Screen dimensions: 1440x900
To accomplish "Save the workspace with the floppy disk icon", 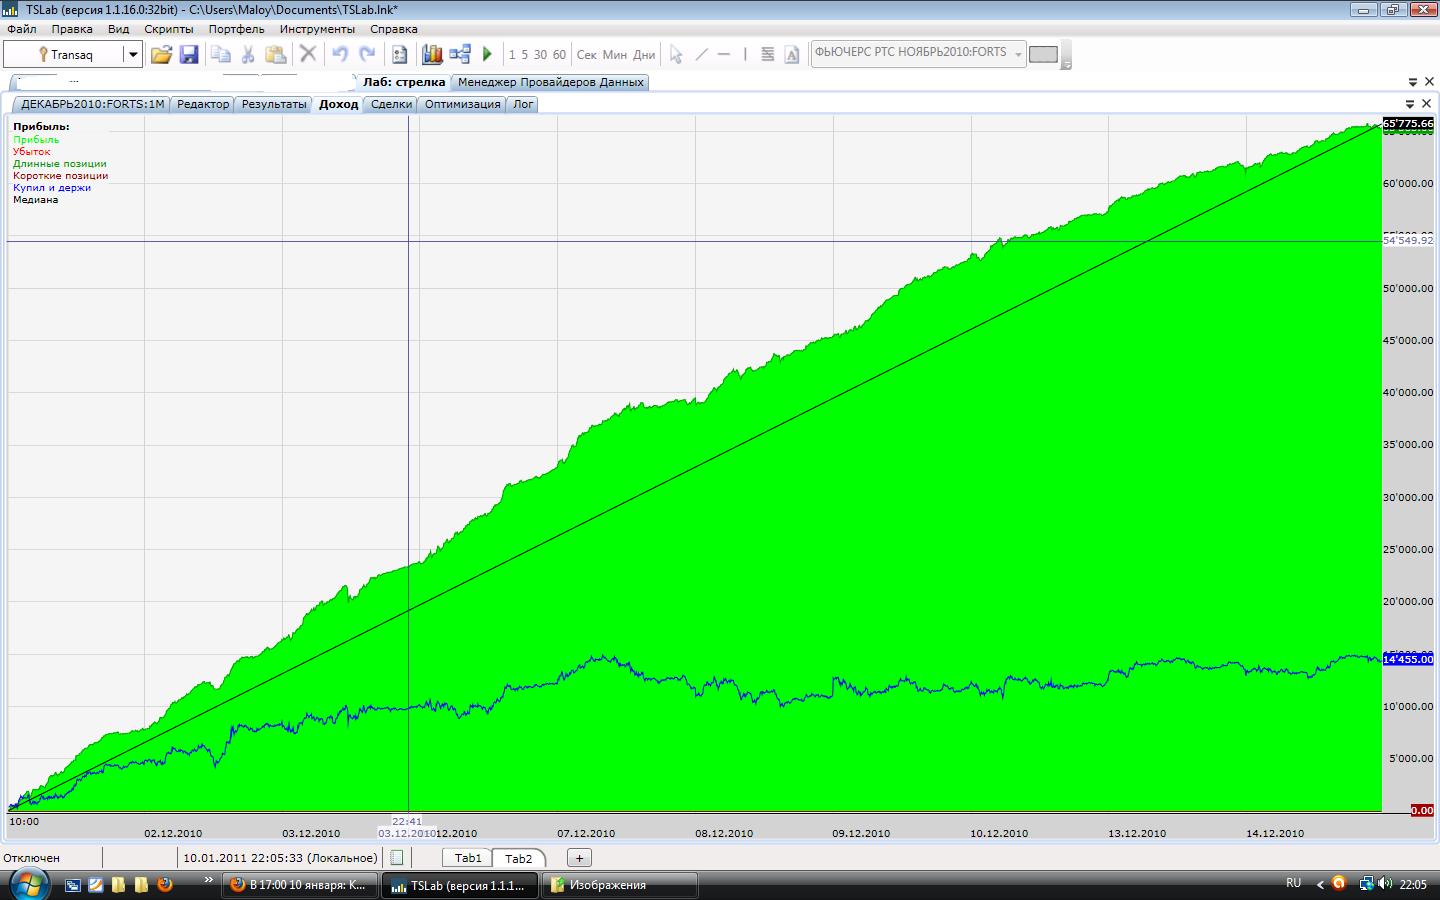I will [189, 55].
